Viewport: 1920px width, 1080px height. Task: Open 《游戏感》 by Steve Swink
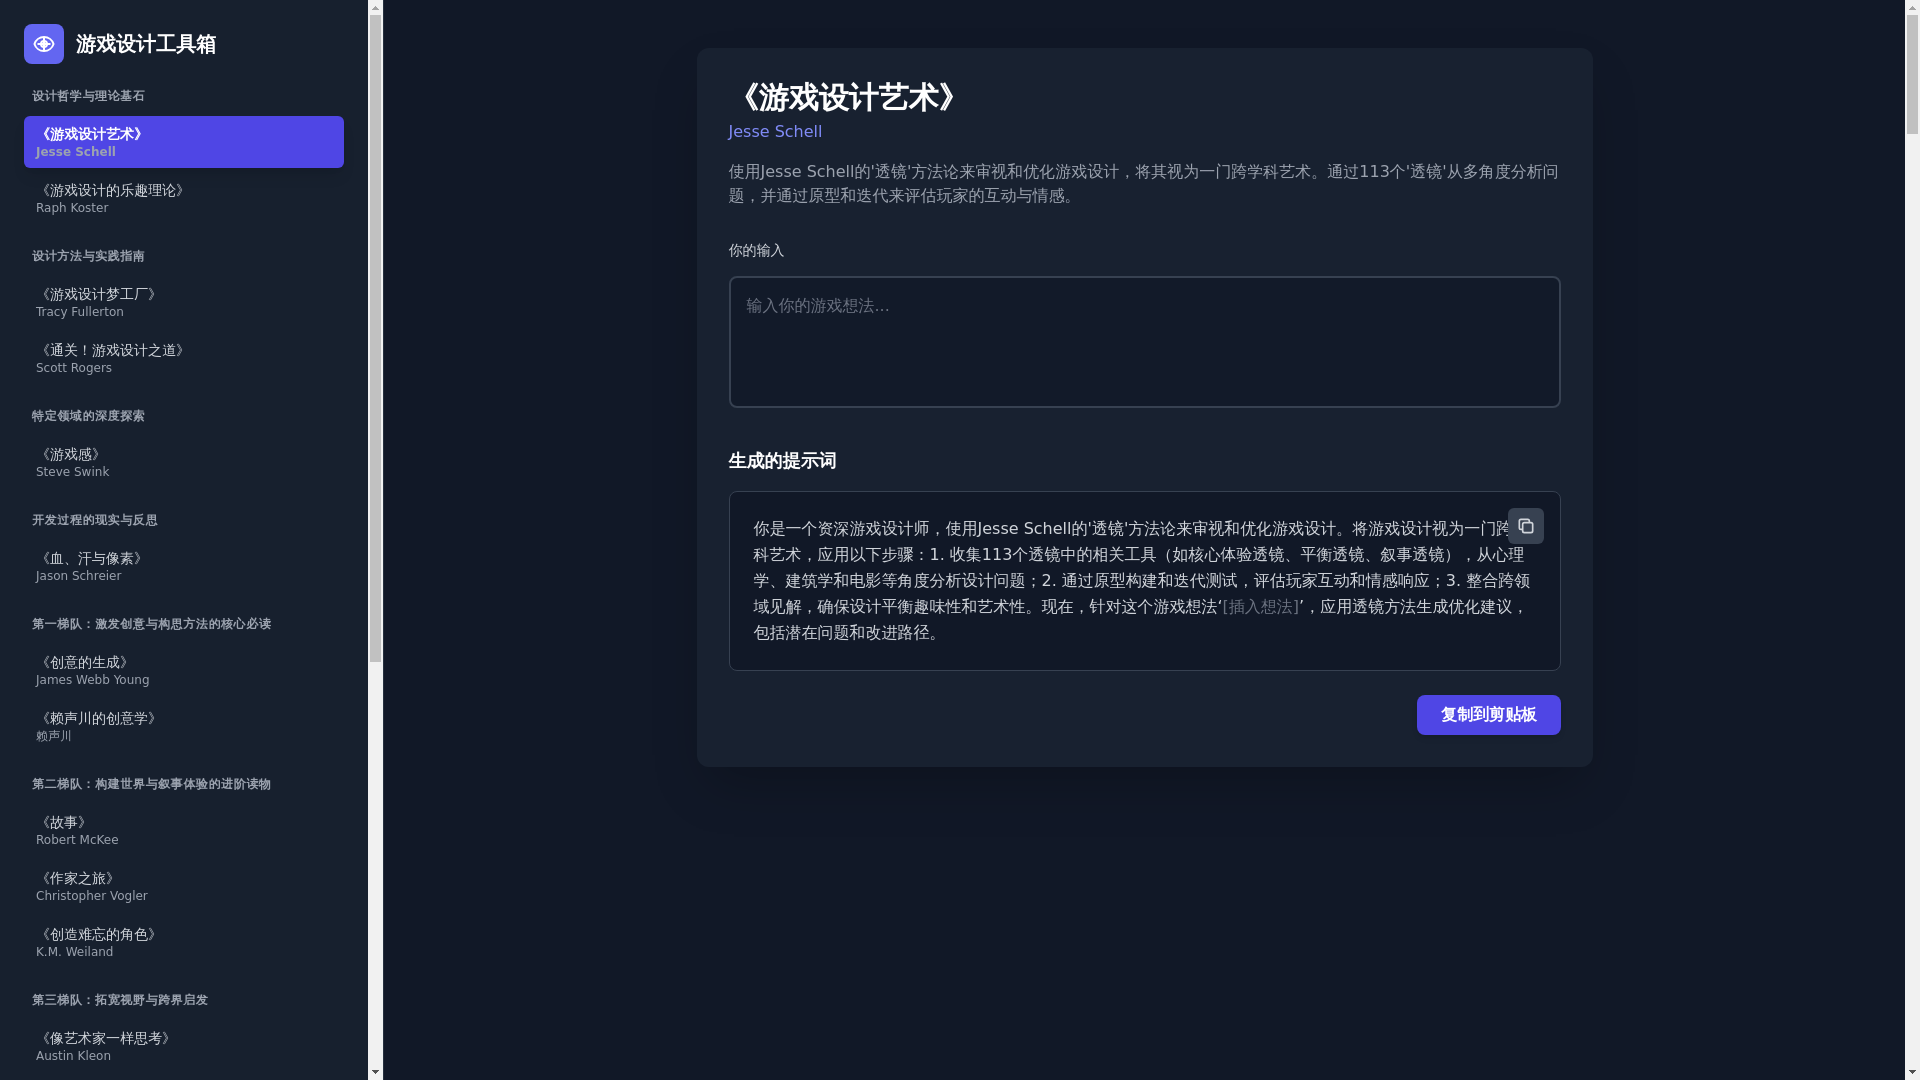184,462
